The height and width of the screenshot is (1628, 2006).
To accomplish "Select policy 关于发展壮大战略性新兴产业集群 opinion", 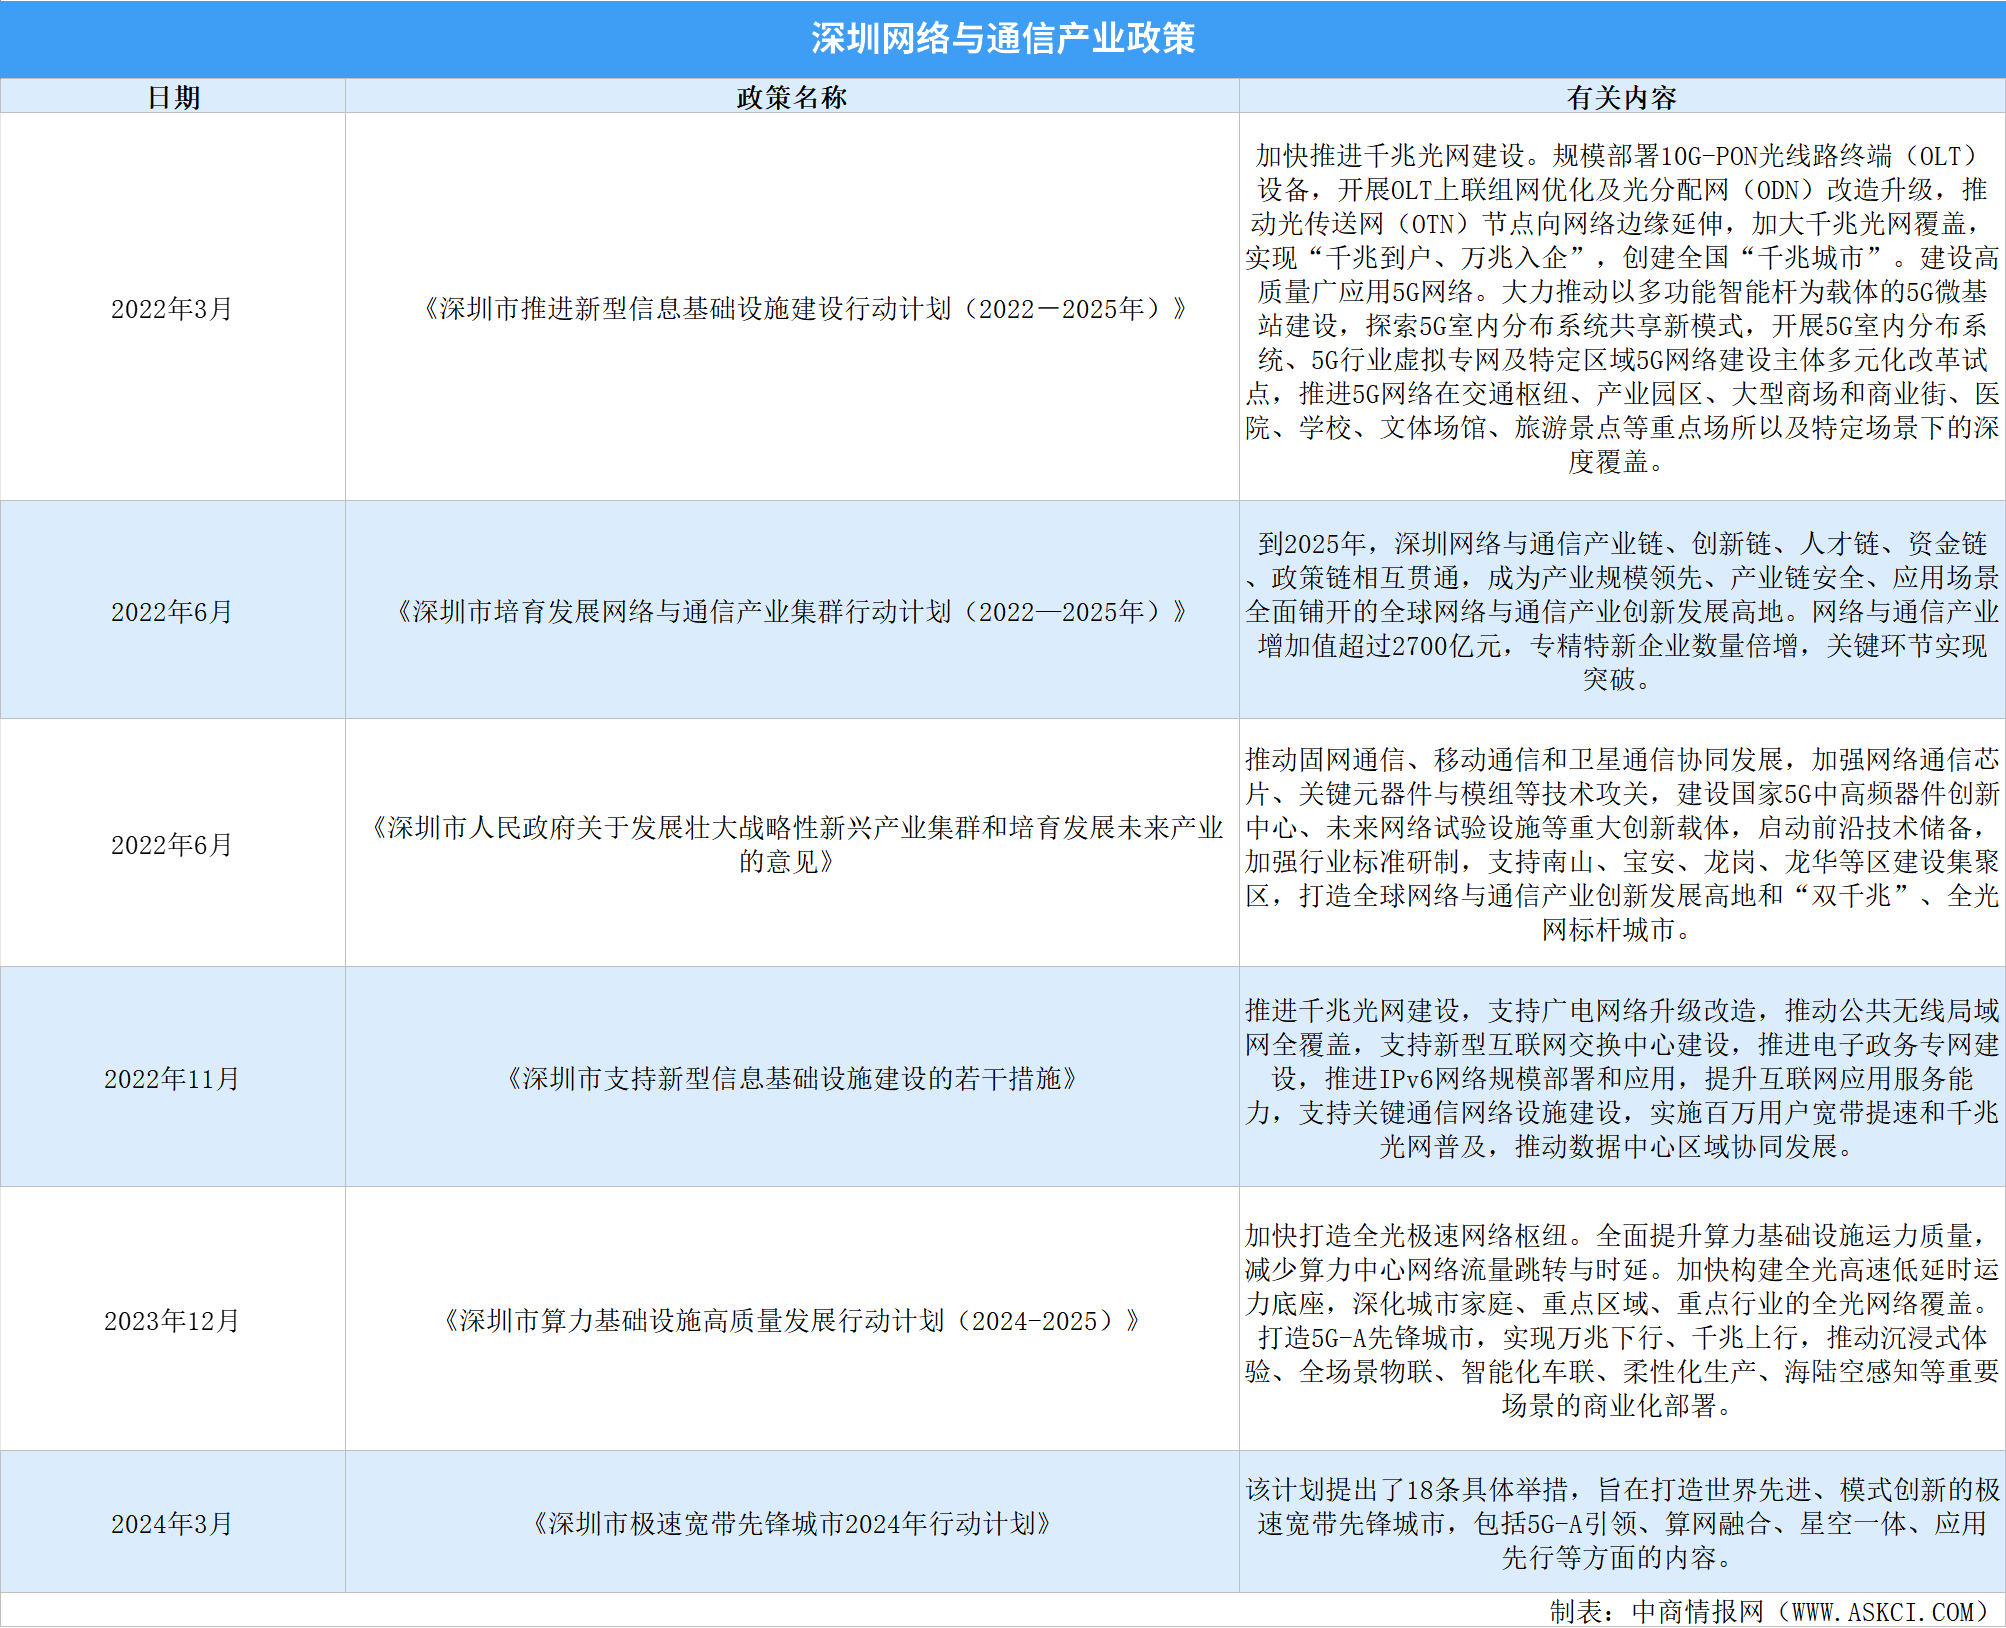I will 792,844.
